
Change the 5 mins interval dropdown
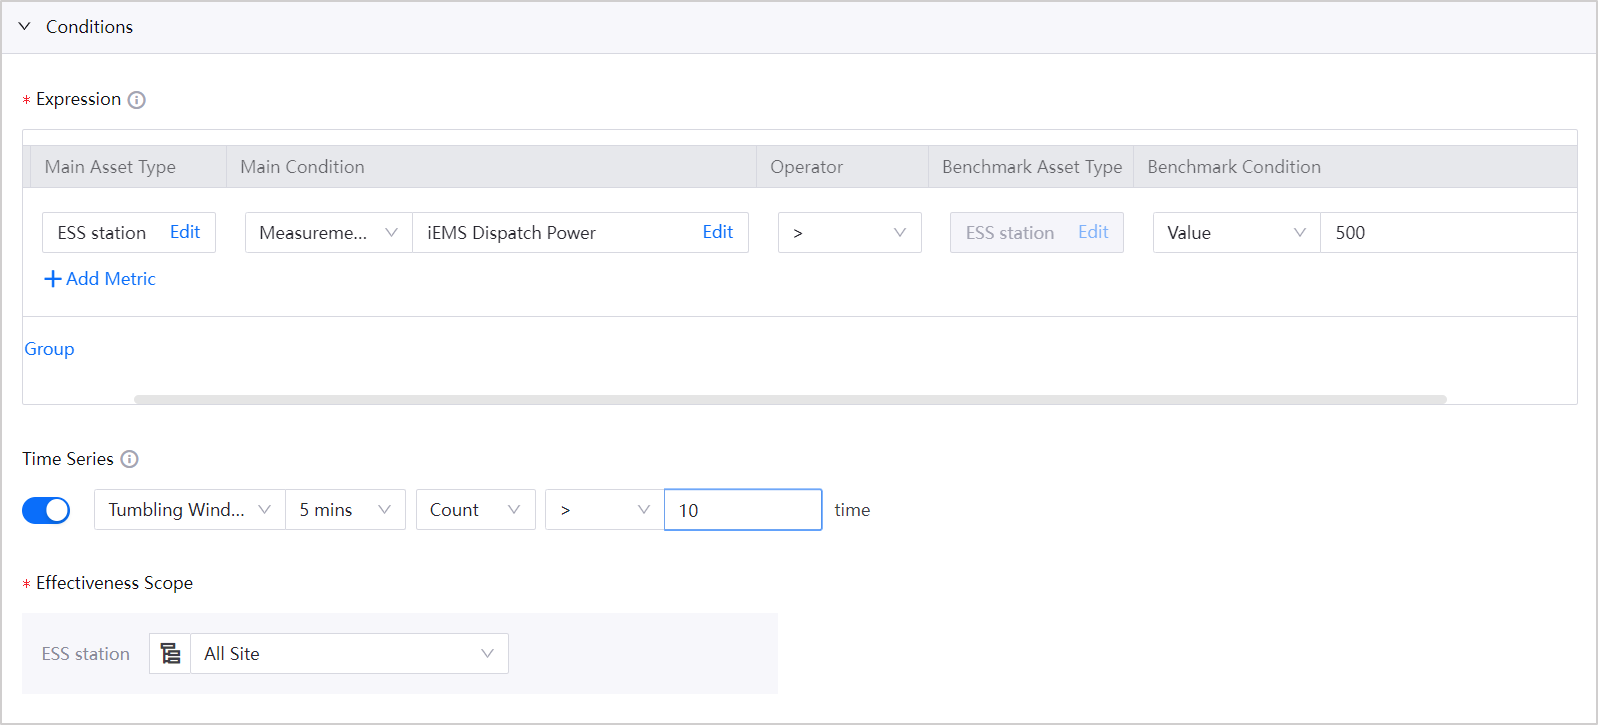click(x=345, y=510)
